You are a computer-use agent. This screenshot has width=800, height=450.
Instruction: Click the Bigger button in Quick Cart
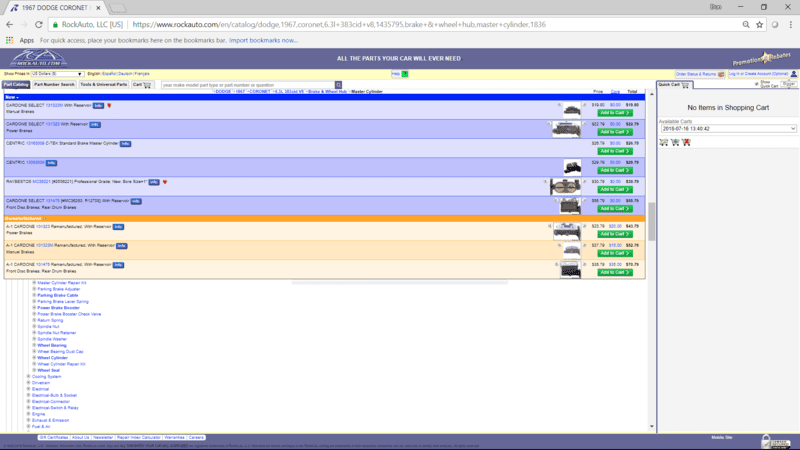[x=789, y=84]
